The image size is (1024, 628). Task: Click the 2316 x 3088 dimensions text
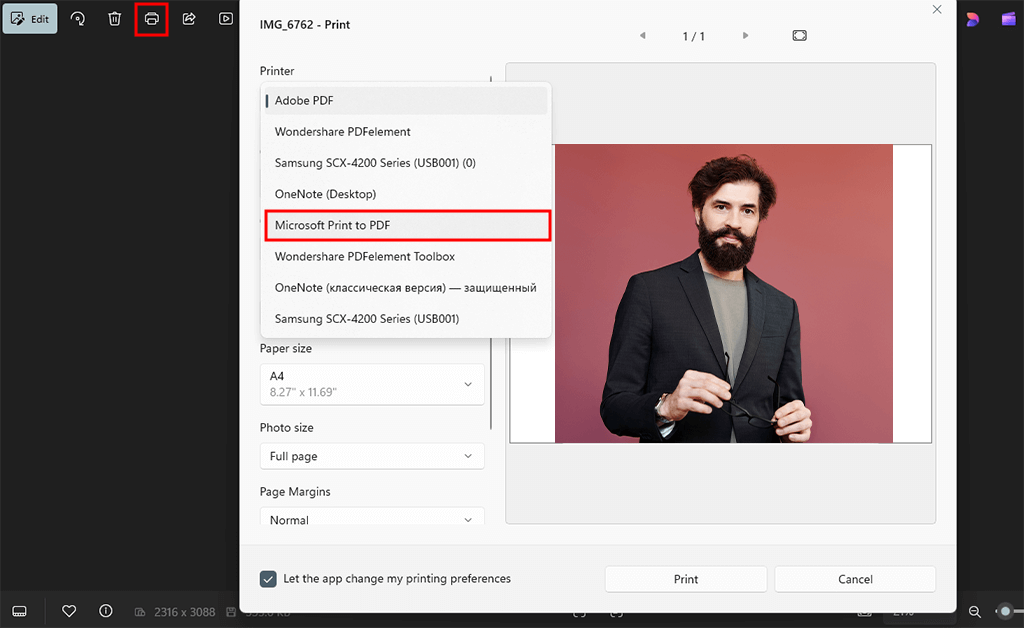[184, 612]
